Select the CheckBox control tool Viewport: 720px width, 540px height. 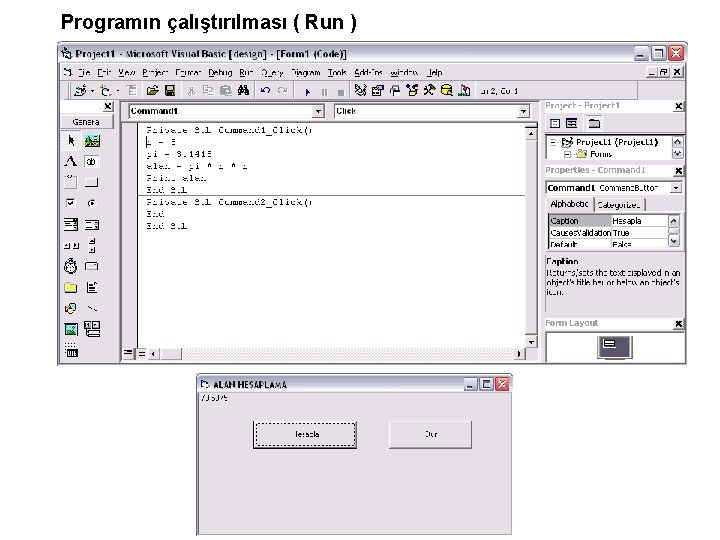click(x=71, y=203)
